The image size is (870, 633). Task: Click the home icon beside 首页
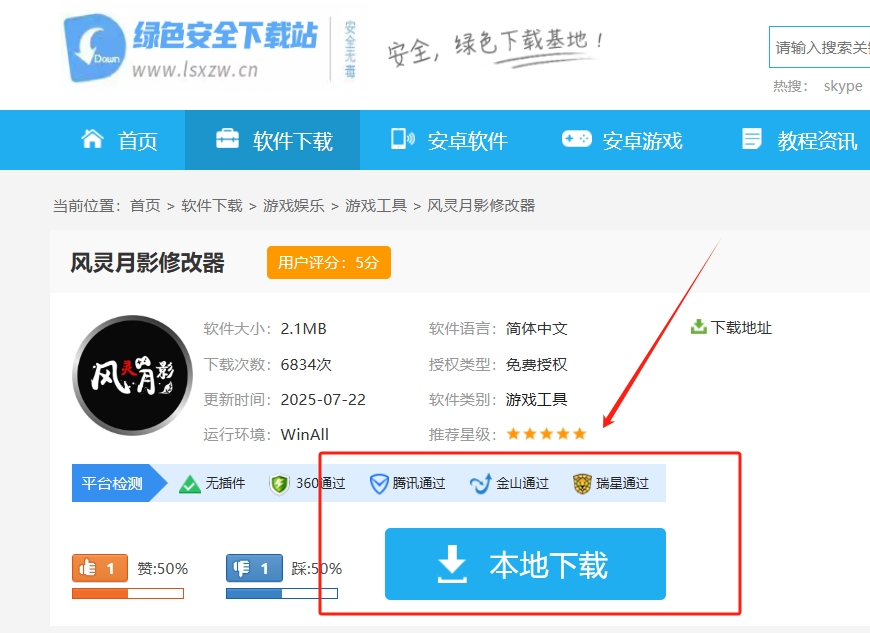point(92,139)
